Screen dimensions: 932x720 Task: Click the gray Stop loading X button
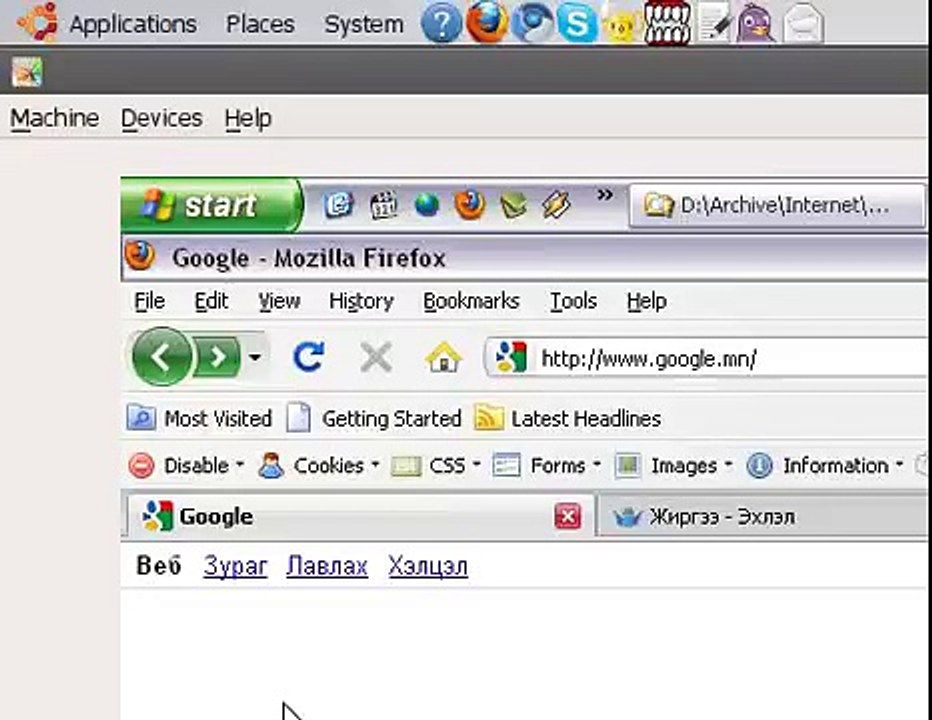(376, 357)
